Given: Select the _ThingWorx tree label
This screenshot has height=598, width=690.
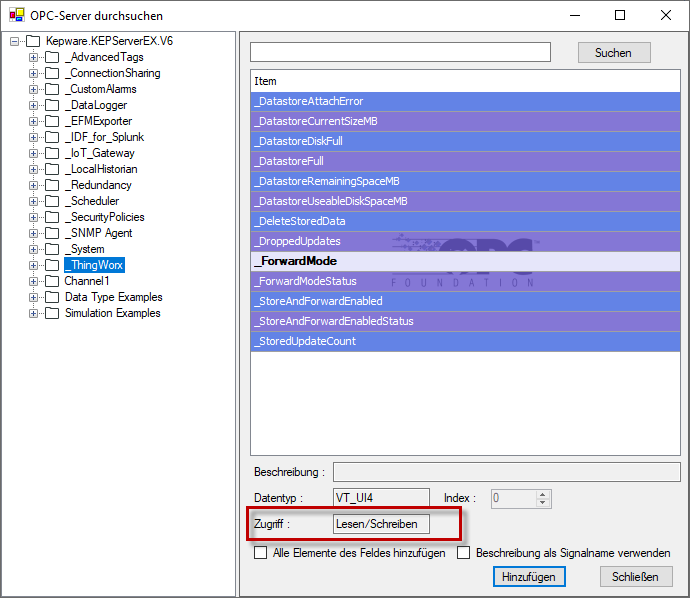Looking at the screenshot, I should pyautogui.click(x=94, y=265).
